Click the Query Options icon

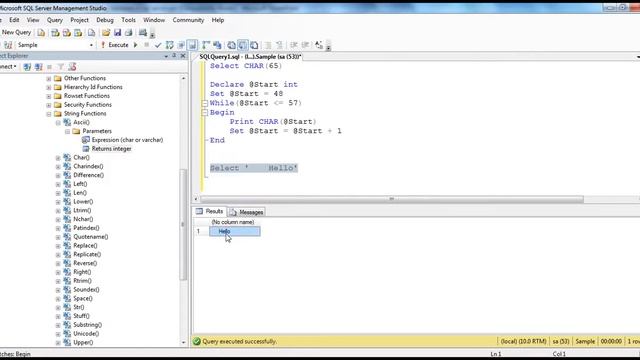181,45
